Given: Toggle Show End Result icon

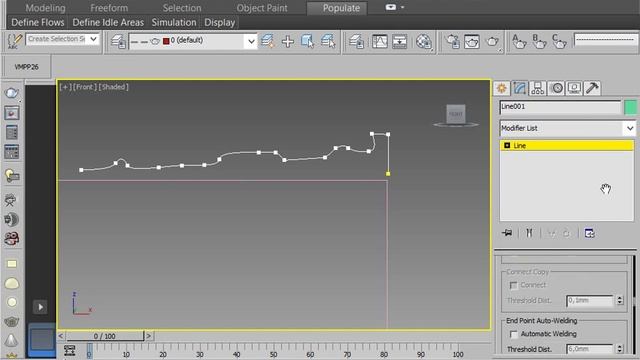Looking at the screenshot, I should [x=529, y=233].
